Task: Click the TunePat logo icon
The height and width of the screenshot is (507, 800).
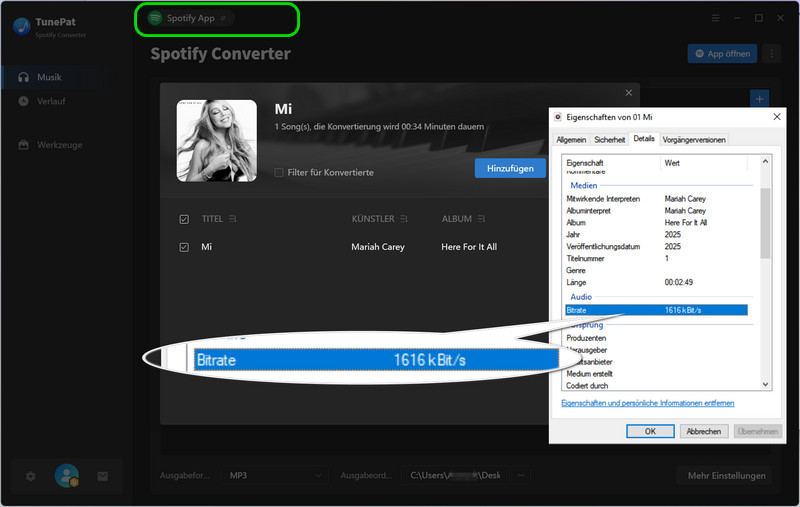Action: (21, 27)
